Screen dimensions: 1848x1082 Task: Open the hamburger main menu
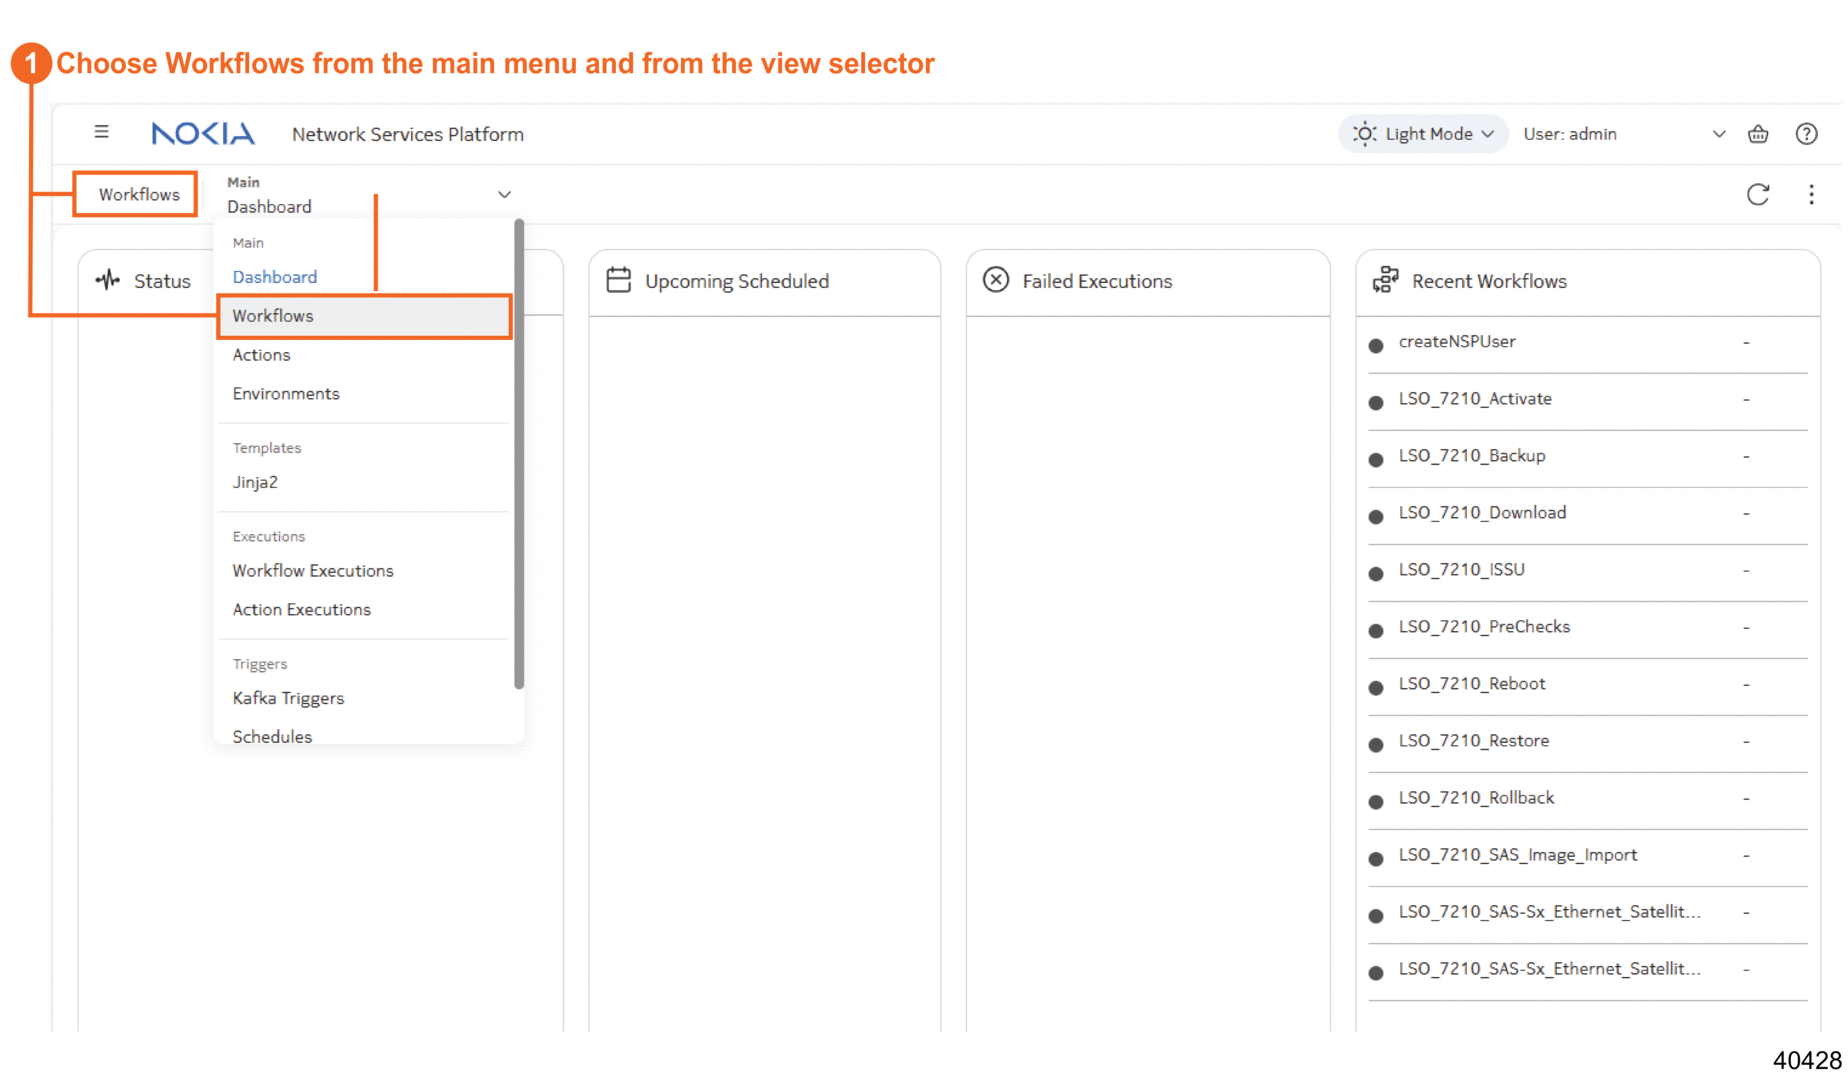pyautogui.click(x=101, y=132)
